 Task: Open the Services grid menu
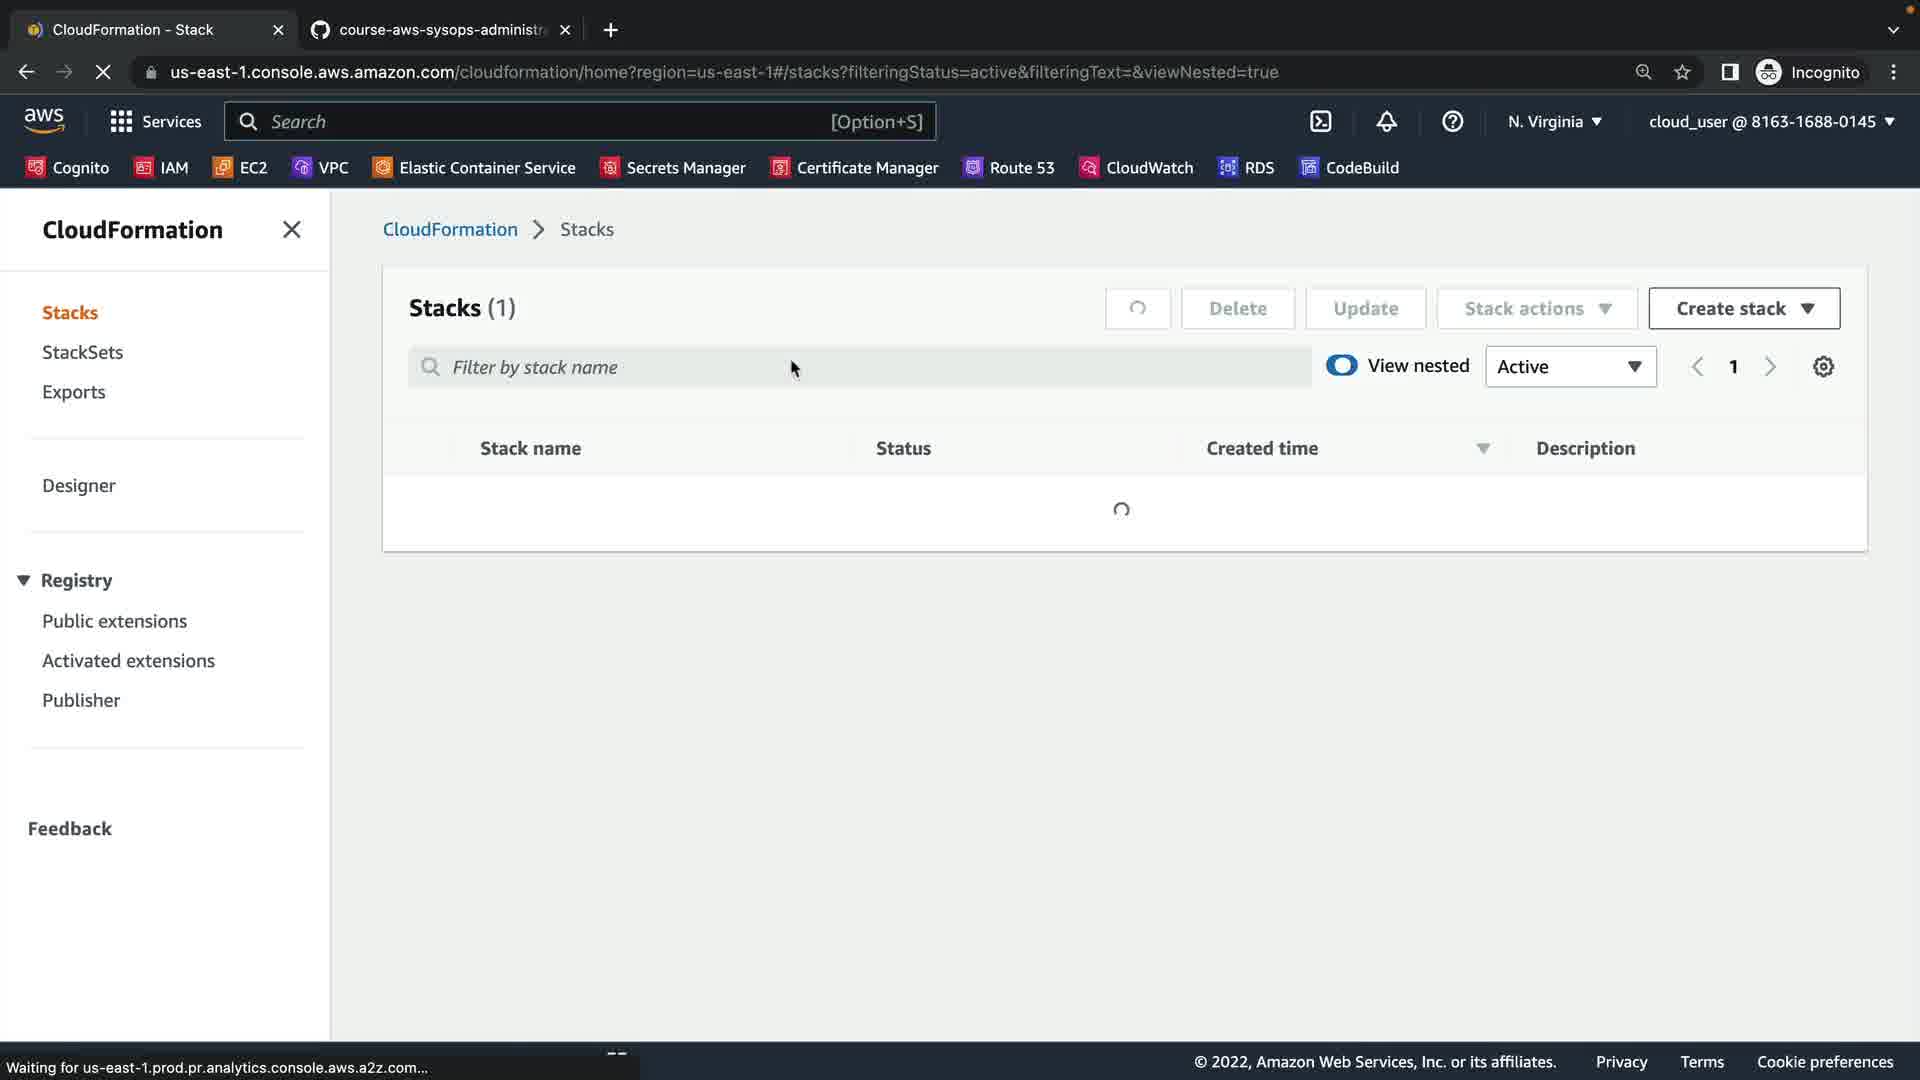coord(155,122)
